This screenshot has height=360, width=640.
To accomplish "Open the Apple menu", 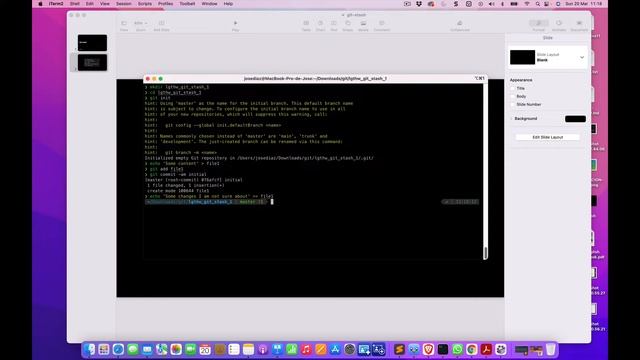I will (40, 4).
